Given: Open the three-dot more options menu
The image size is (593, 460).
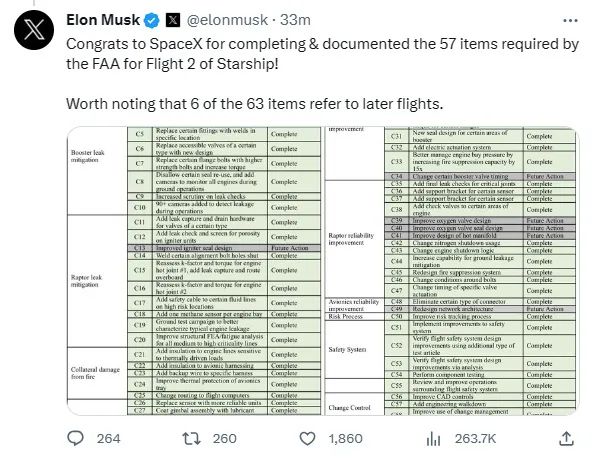Looking at the screenshot, I should coord(570,20).
